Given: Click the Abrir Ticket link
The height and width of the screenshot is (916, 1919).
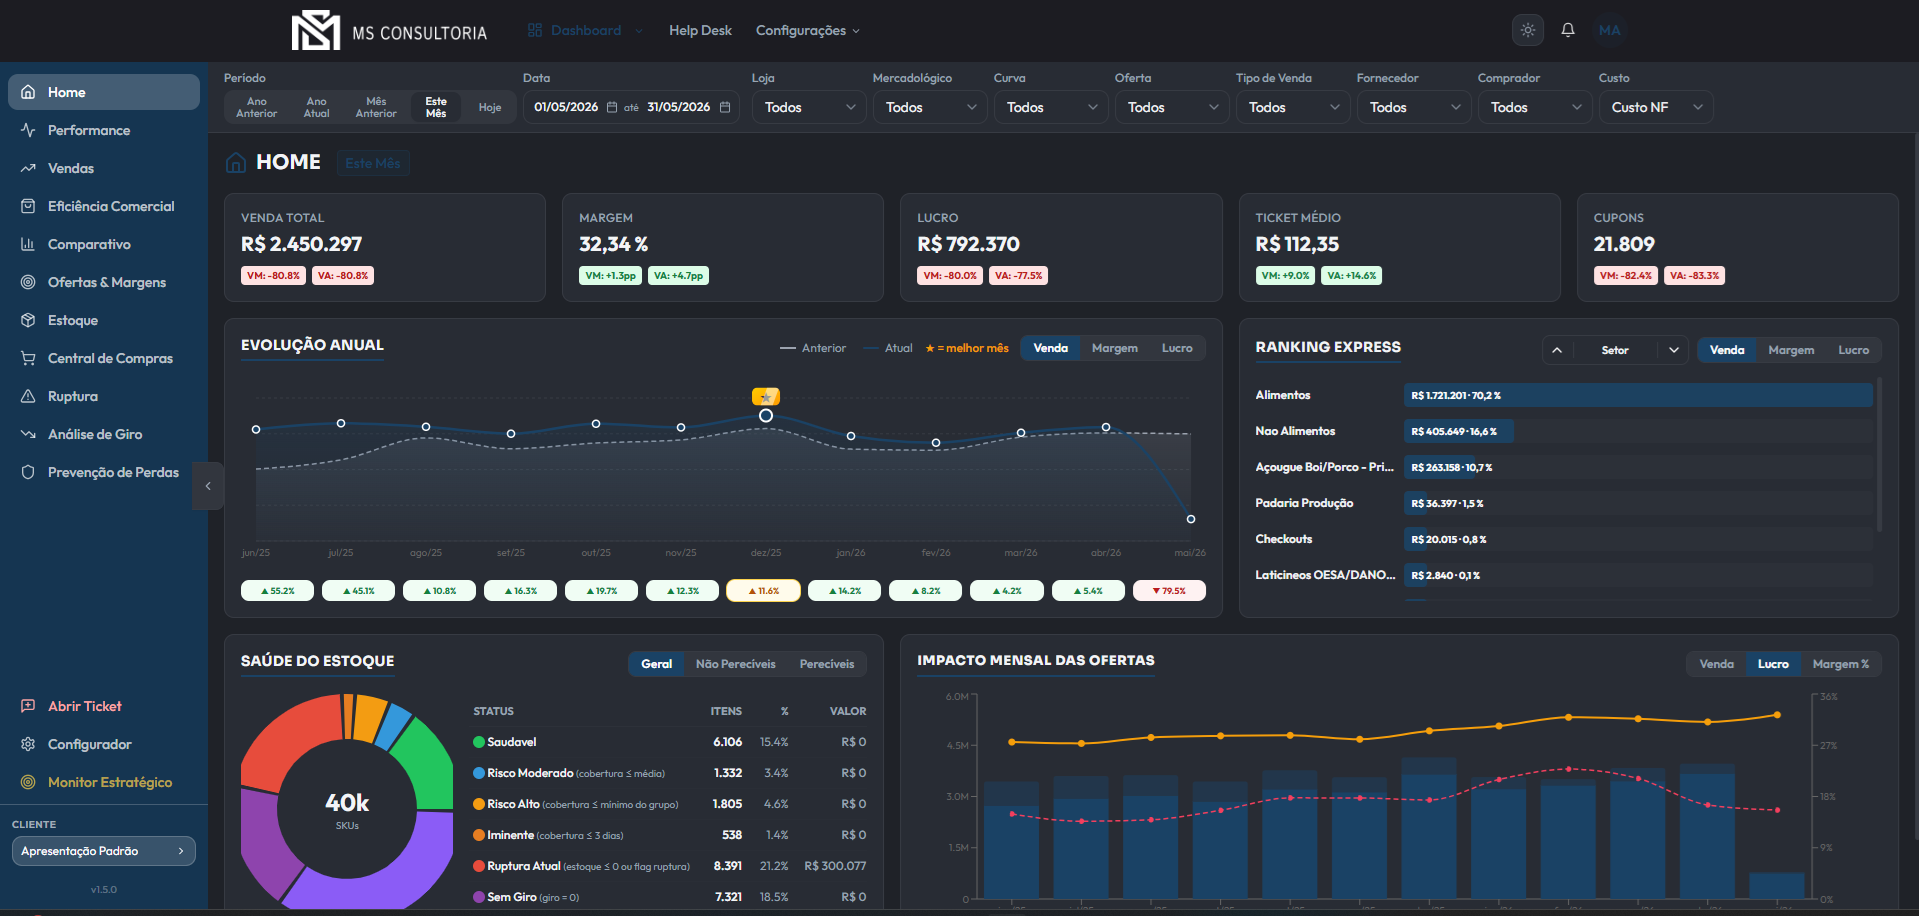Looking at the screenshot, I should pos(85,706).
